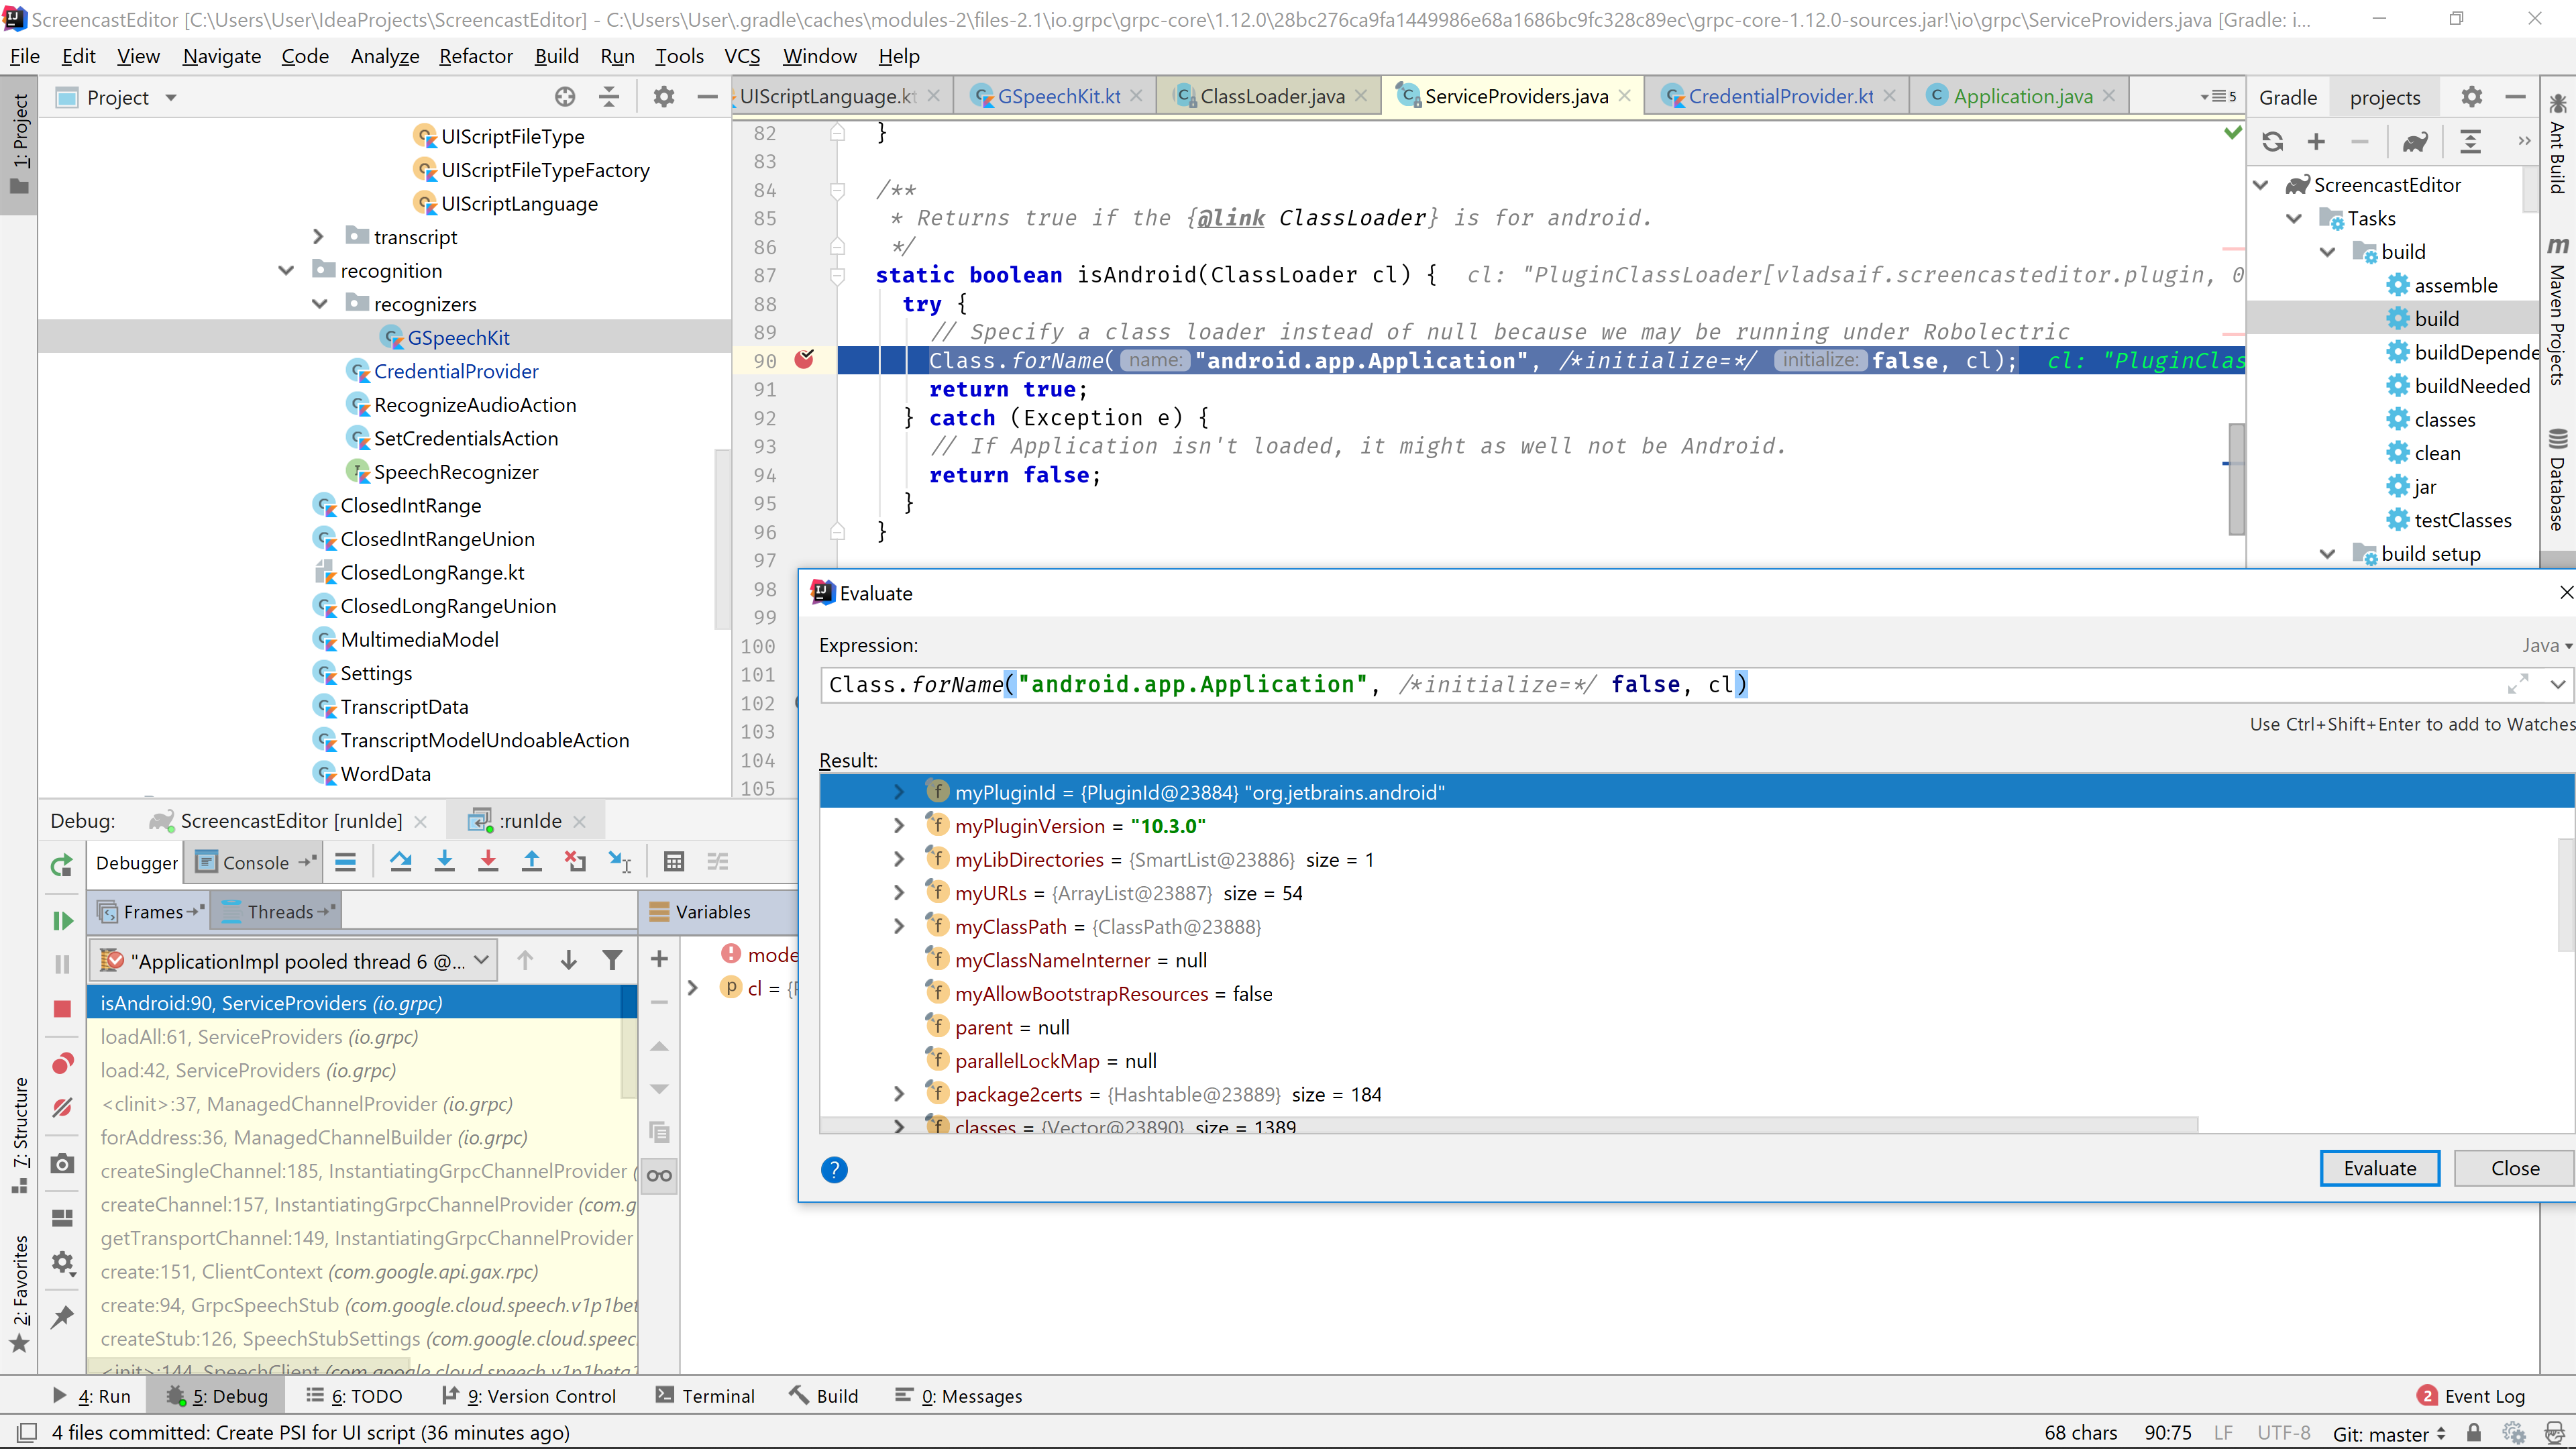
Task: Click the Step Out arrow icon
Action: 532,861
